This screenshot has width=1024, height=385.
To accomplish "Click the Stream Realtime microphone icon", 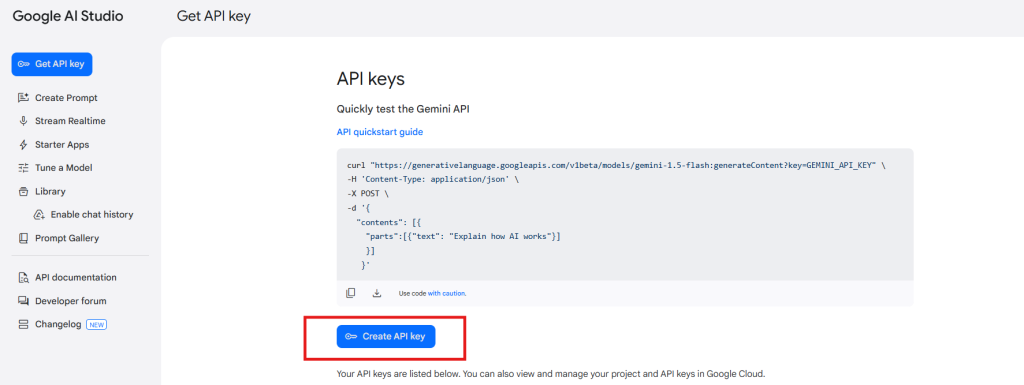I will pyautogui.click(x=24, y=121).
